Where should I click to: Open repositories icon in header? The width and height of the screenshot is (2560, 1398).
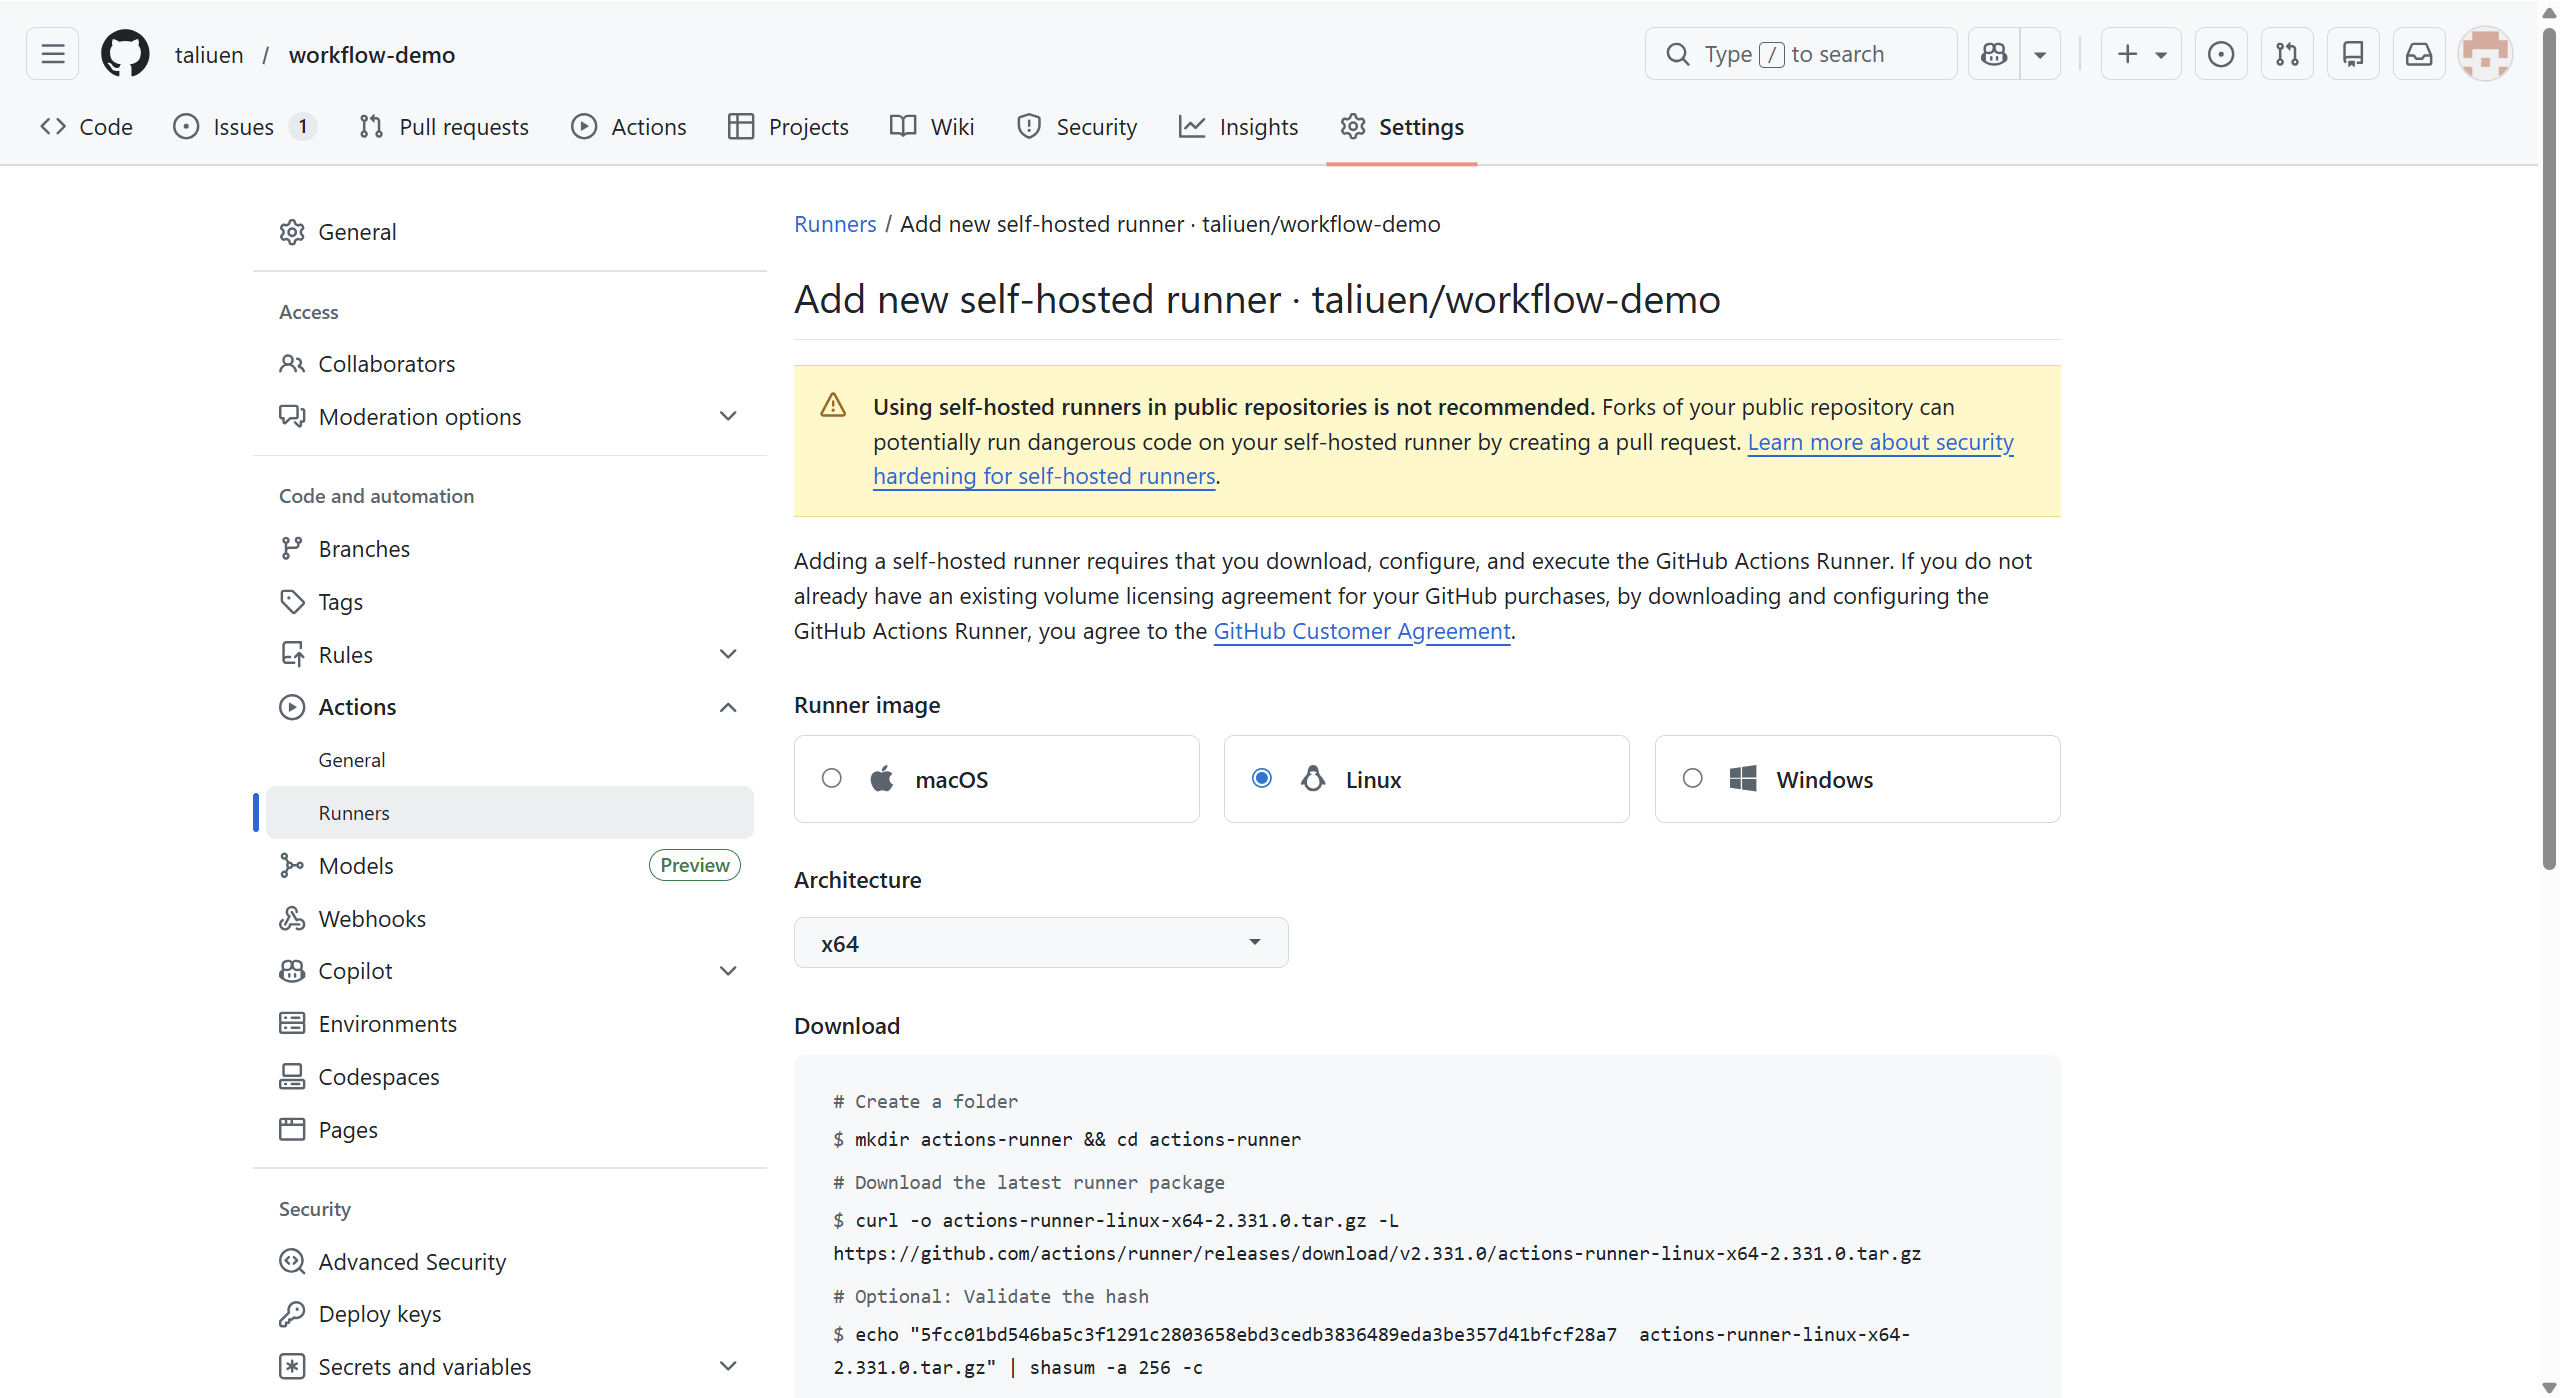pos(2352,54)
